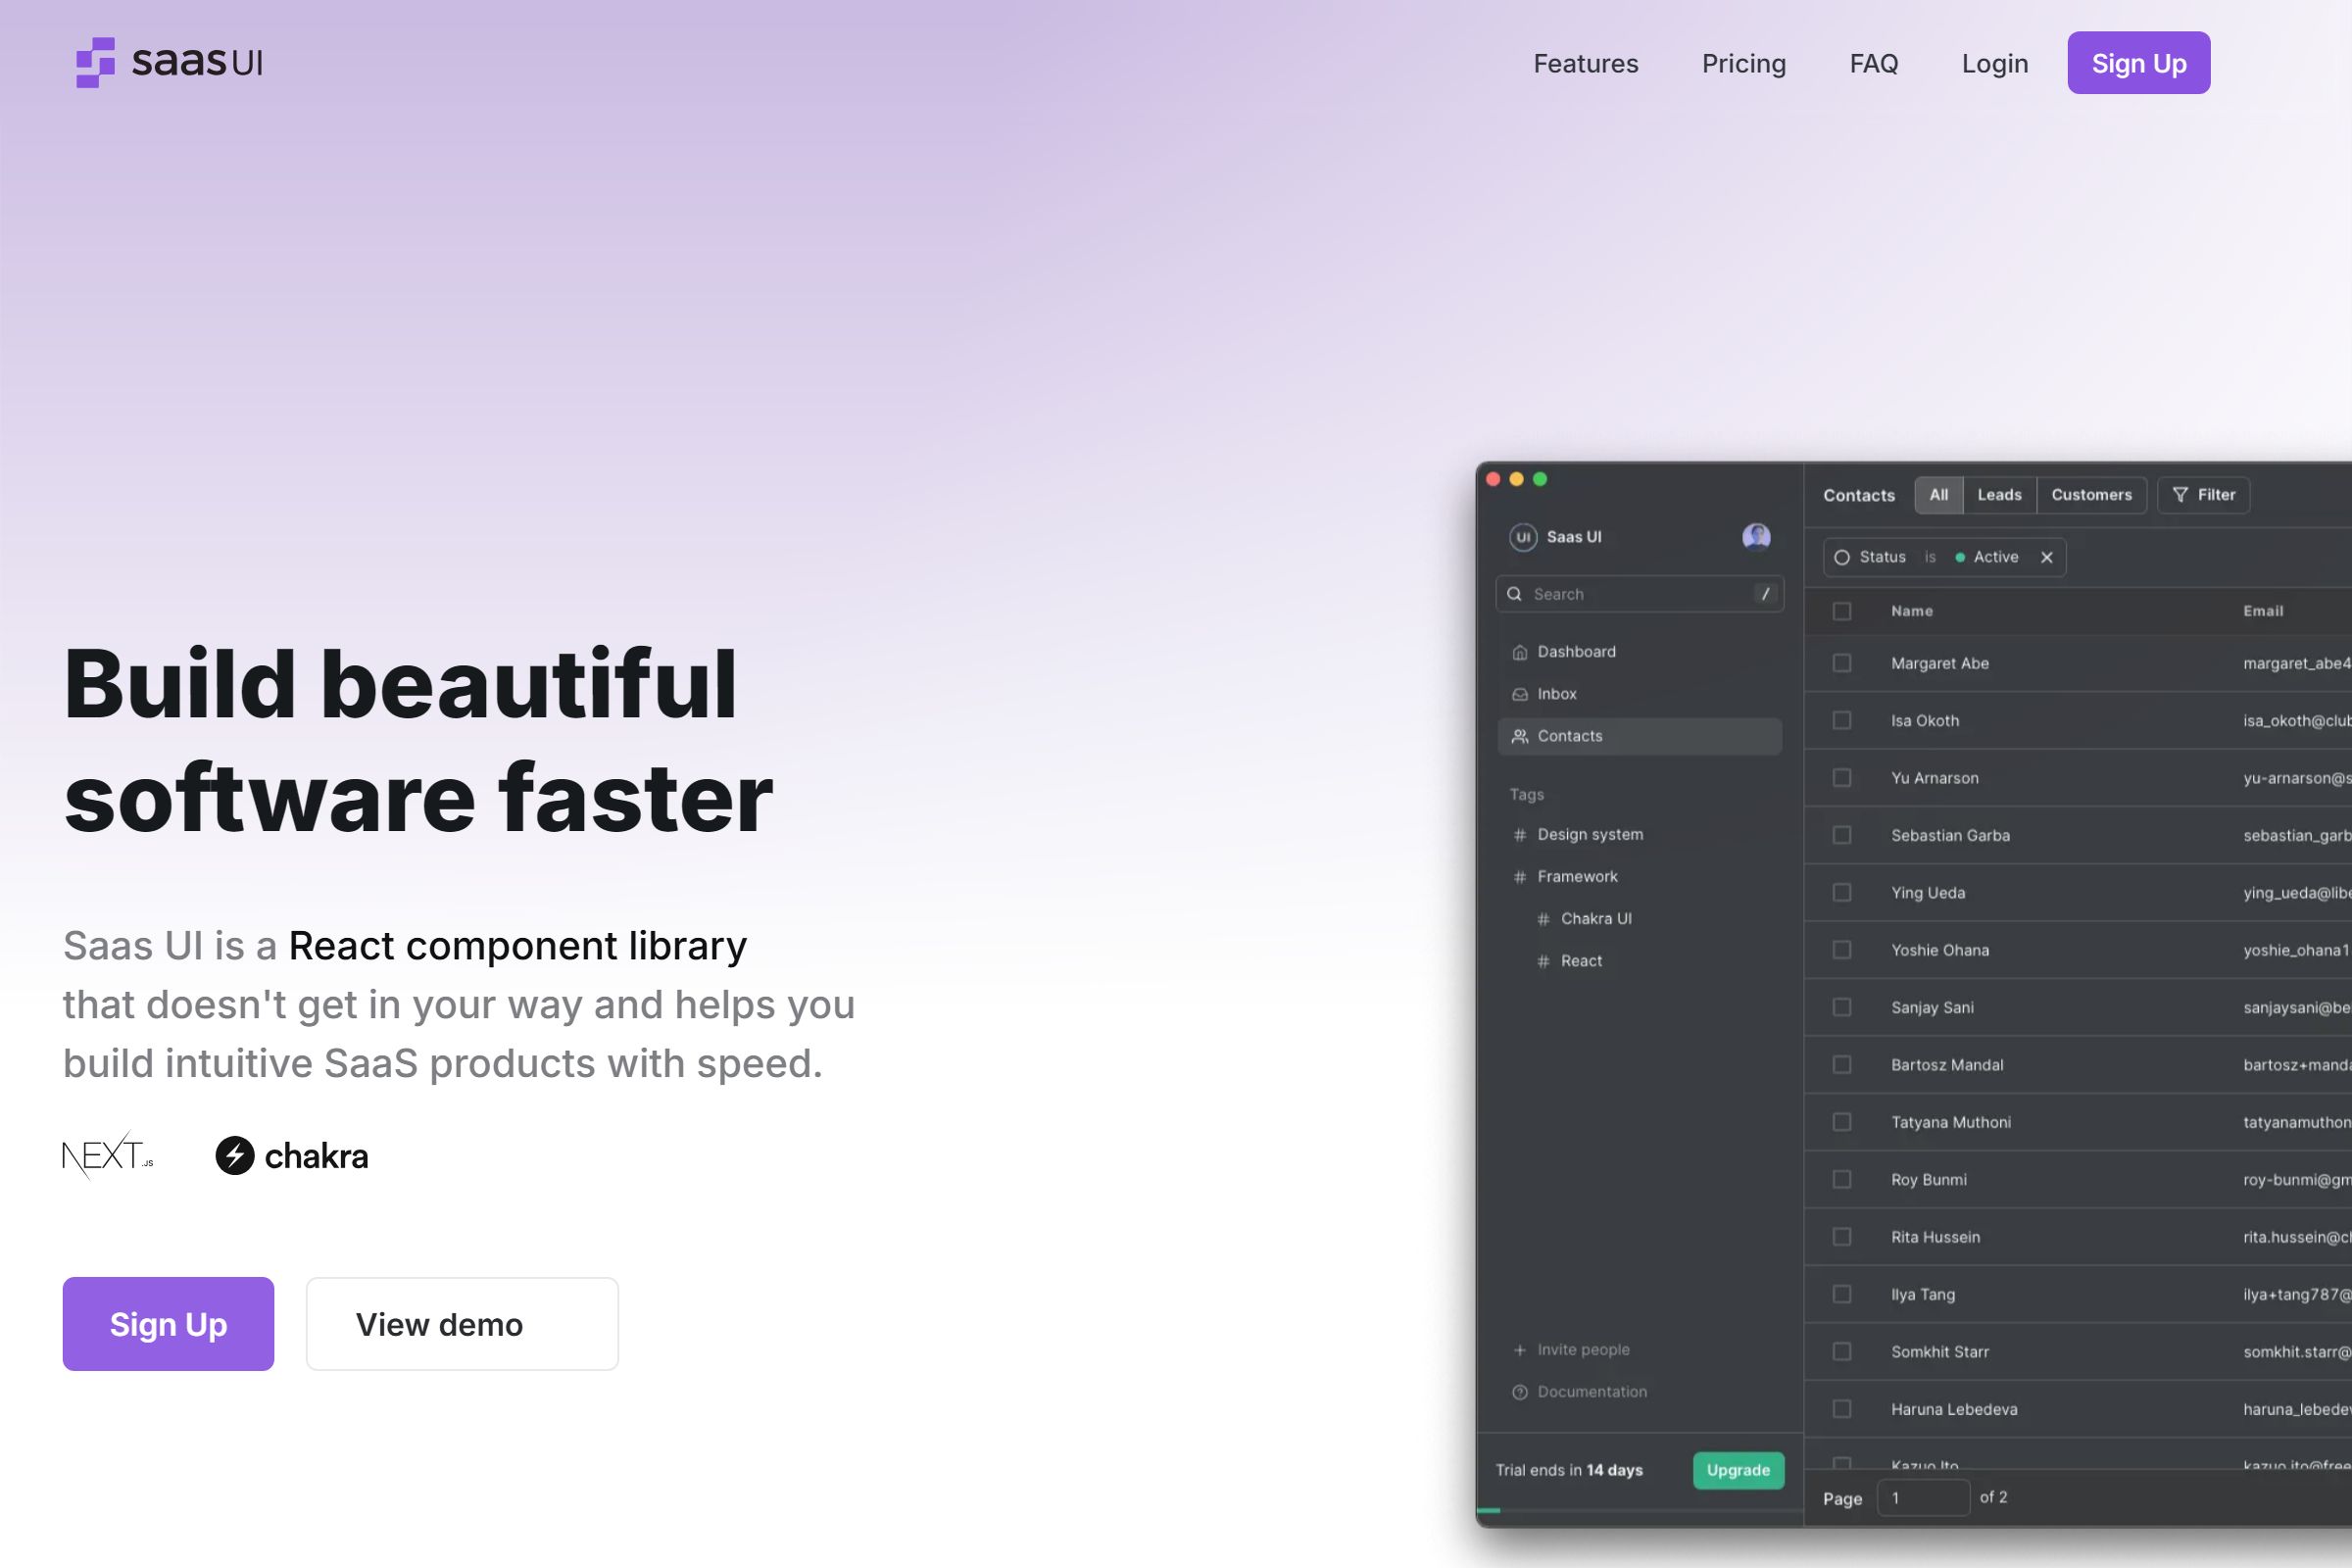Remove the Status is Active filter
Screen dimensions: 2352x1568
click(2047, 558)
